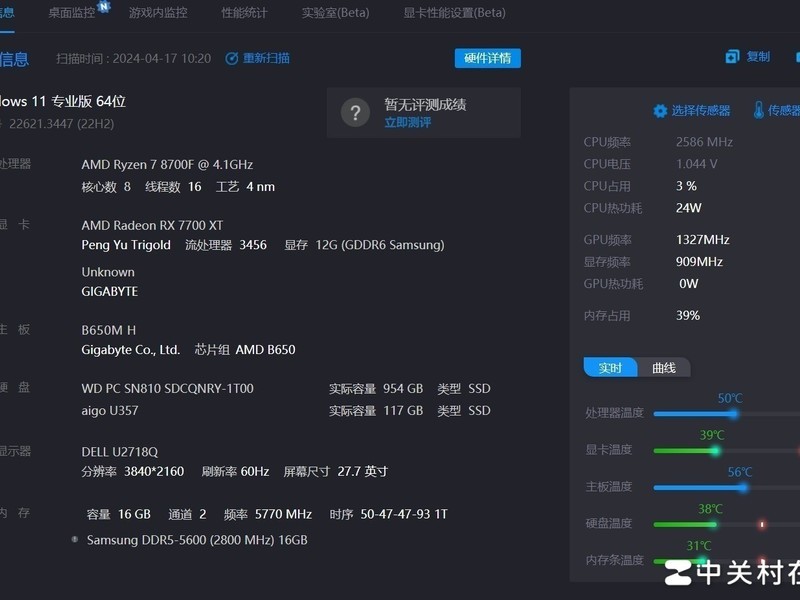Click the GIGABYTE text under Unknown

[x=110, y=292]
